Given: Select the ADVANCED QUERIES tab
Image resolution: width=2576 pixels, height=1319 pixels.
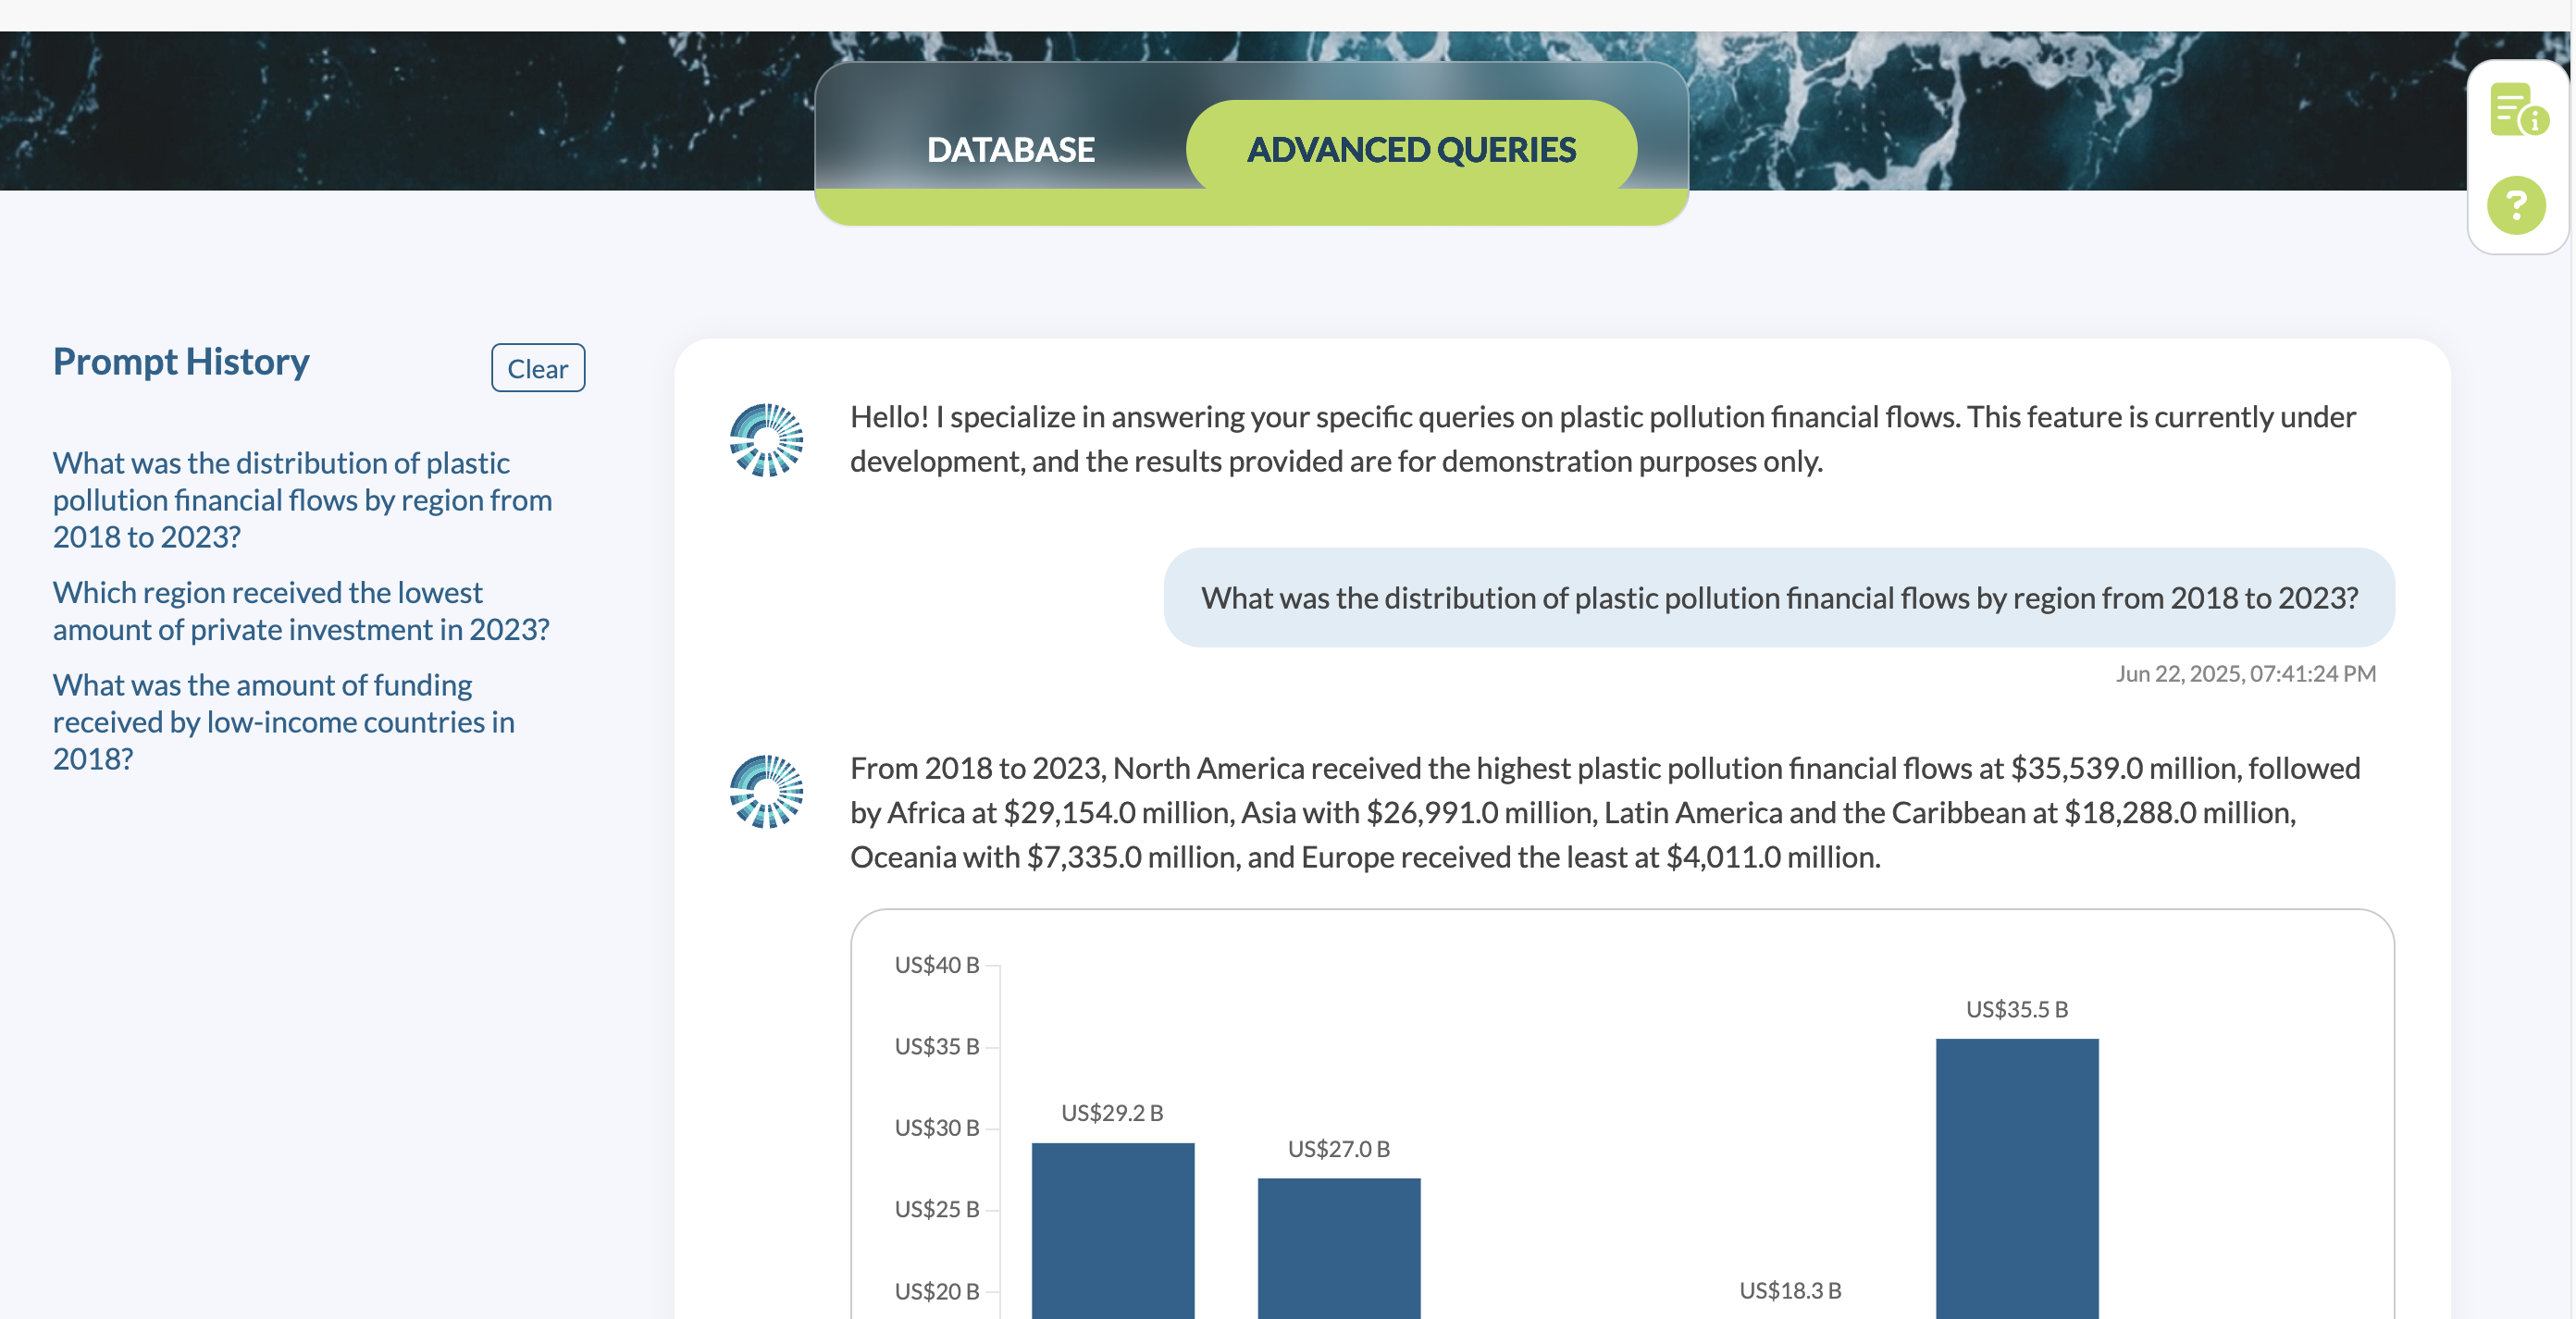Looking at the screenshot, I should [x=1411, y=150].
